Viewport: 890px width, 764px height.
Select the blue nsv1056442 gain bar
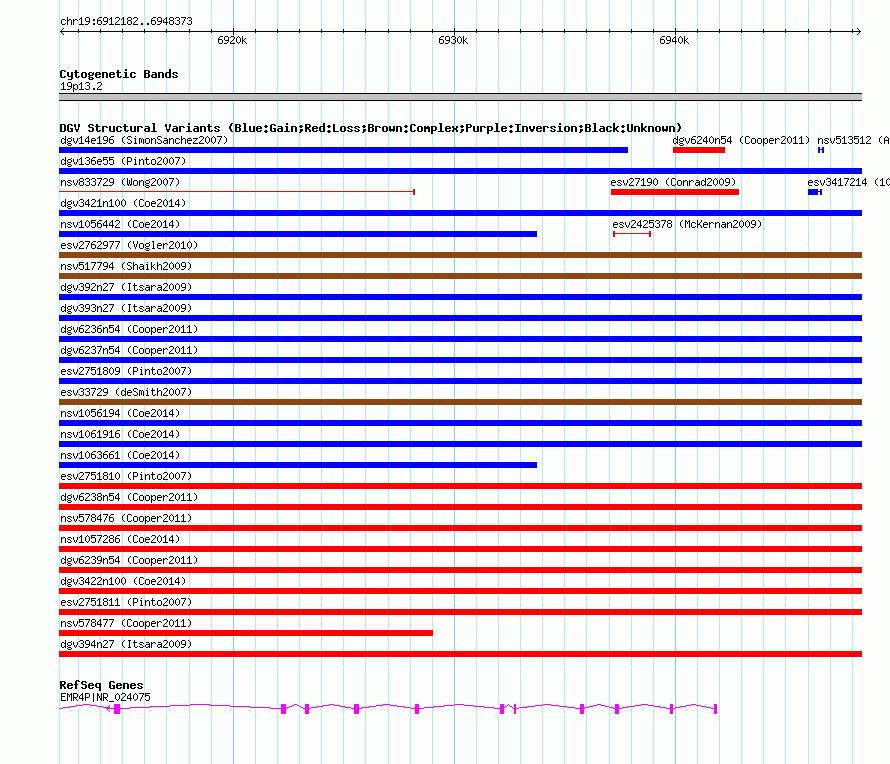click(x=298, y=234)
